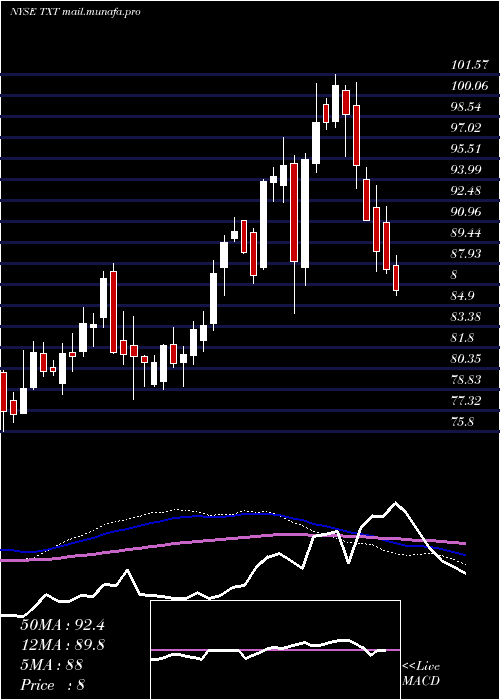Click the 78.83 price axis label
Screen dimensions: 500x700
466,379
